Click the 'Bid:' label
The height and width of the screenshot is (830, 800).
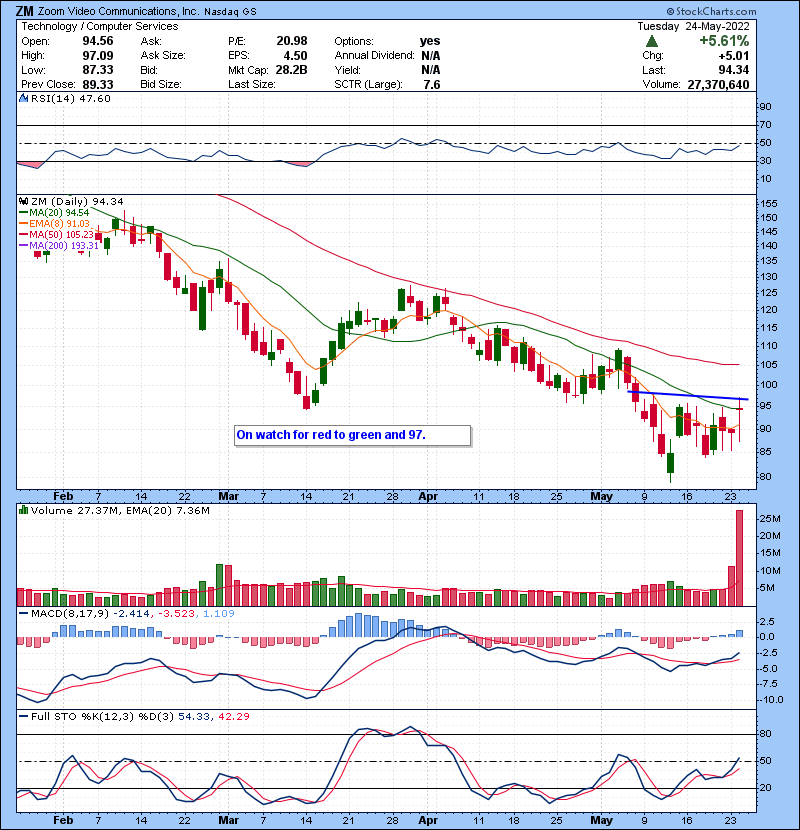click(149, 70)
